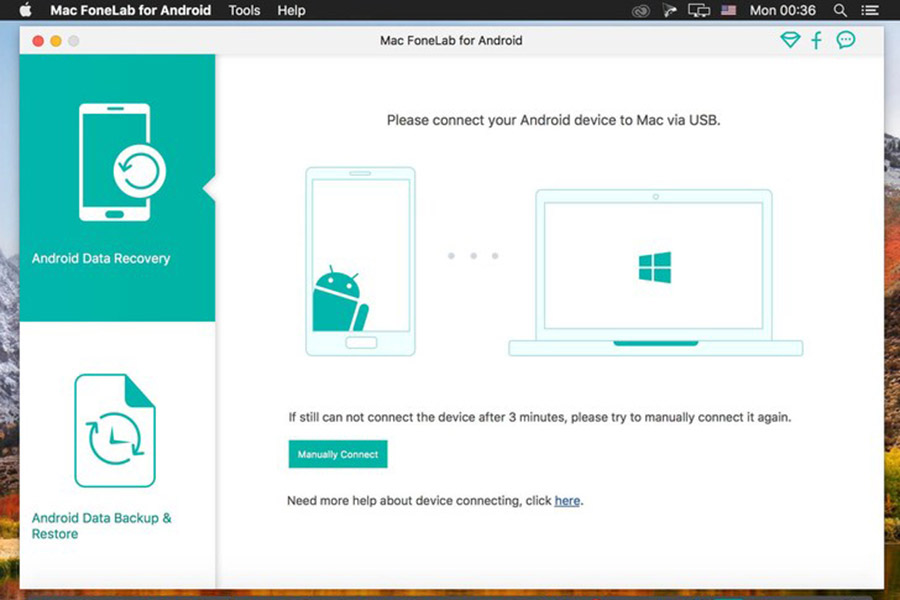Click the 'Please connect your Android device' message

click(x=553, y=120)
